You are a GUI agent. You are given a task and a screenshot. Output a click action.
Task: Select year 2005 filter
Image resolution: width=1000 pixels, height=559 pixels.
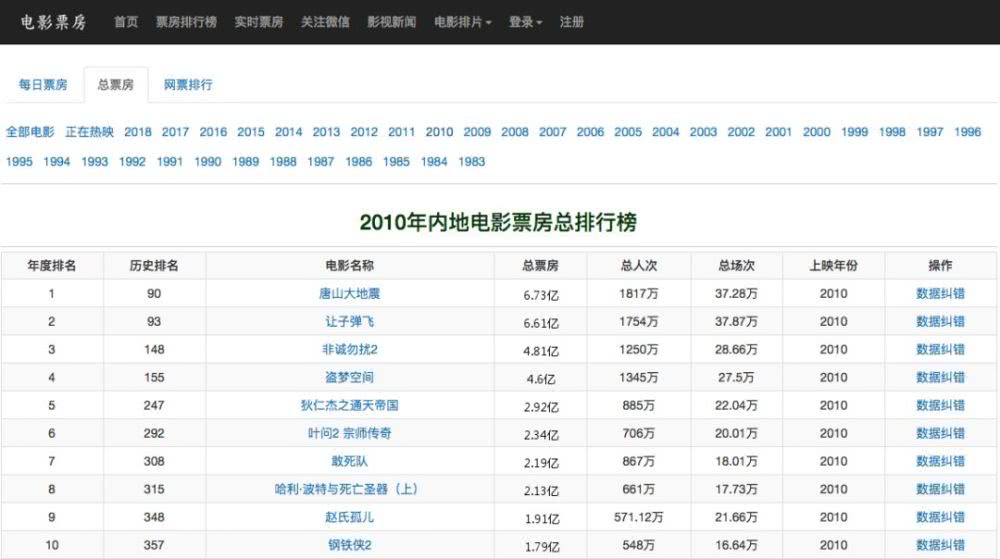pos(628,131)
